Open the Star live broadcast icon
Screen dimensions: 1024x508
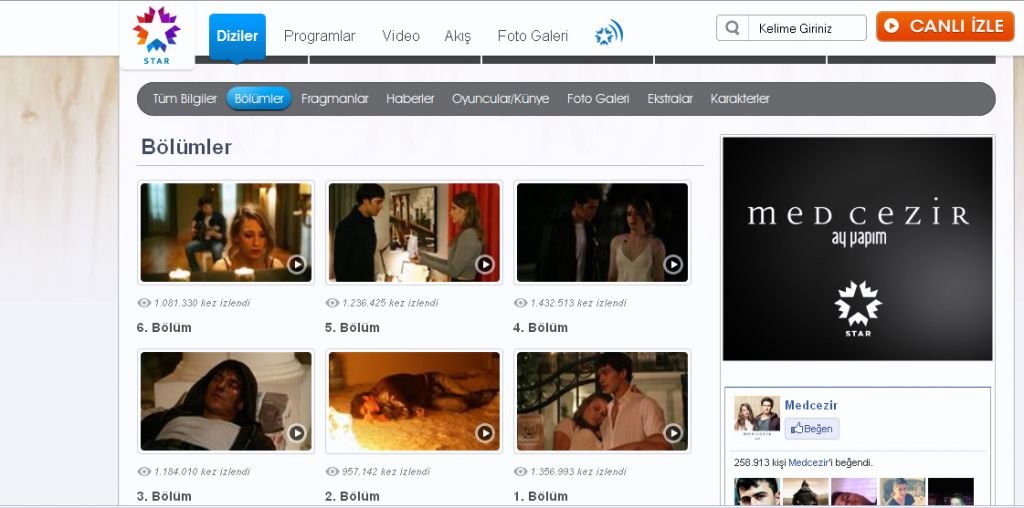(608, 35)
